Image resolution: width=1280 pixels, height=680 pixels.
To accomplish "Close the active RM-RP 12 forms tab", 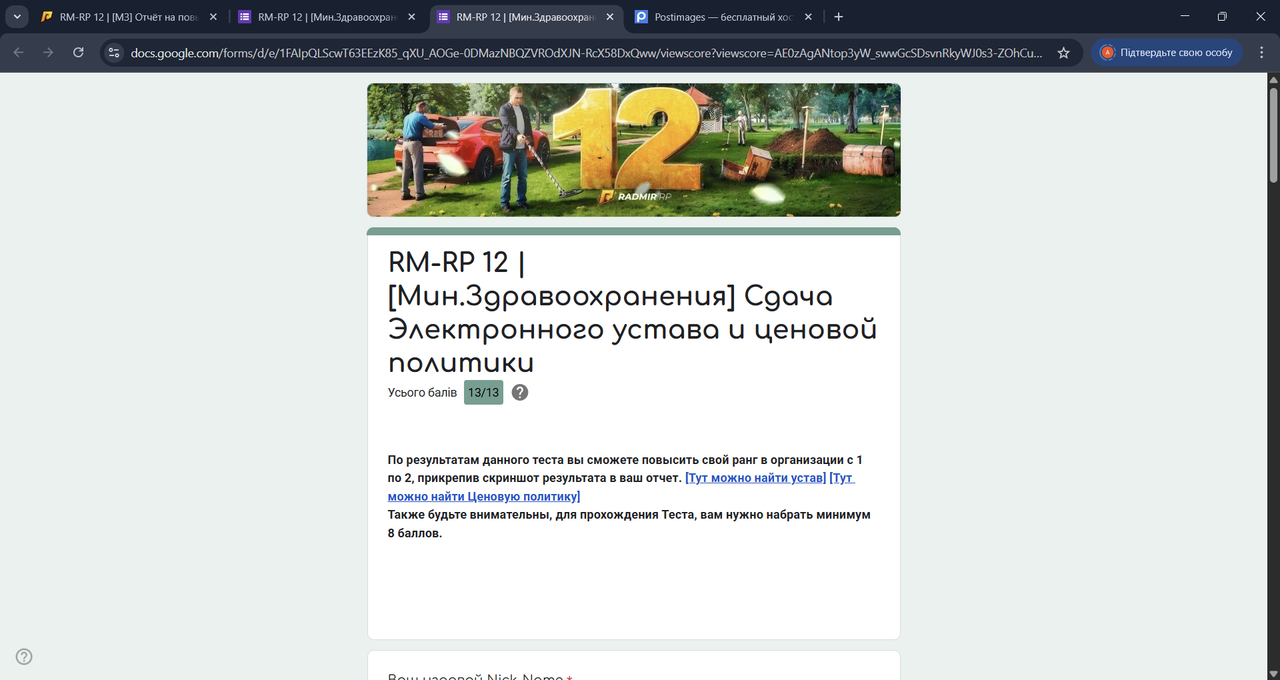I will click(x=608, y=17).
